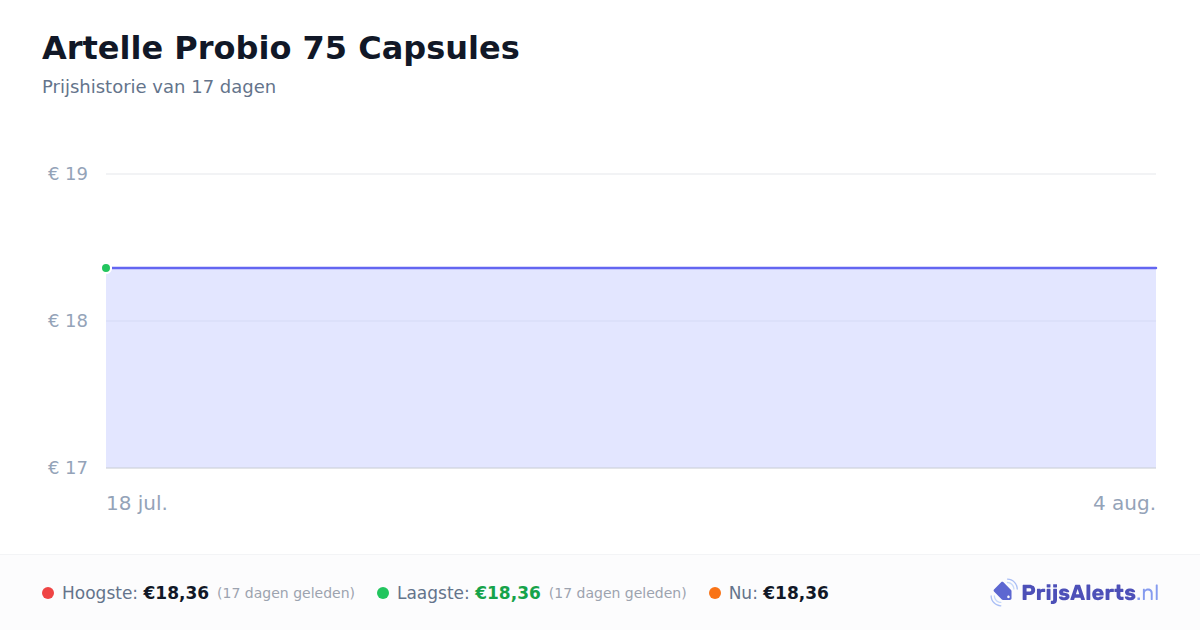The height and width of the screenshot is (630, 1200).
Task: Click the blue price line on chart
Action: (631, 268)
